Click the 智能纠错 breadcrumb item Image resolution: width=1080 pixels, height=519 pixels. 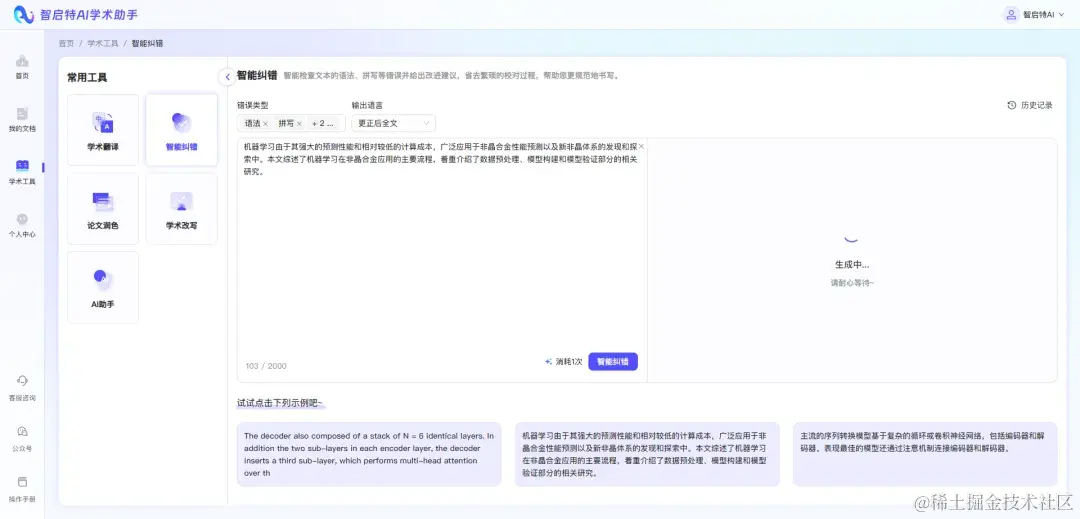pos(147,43)
